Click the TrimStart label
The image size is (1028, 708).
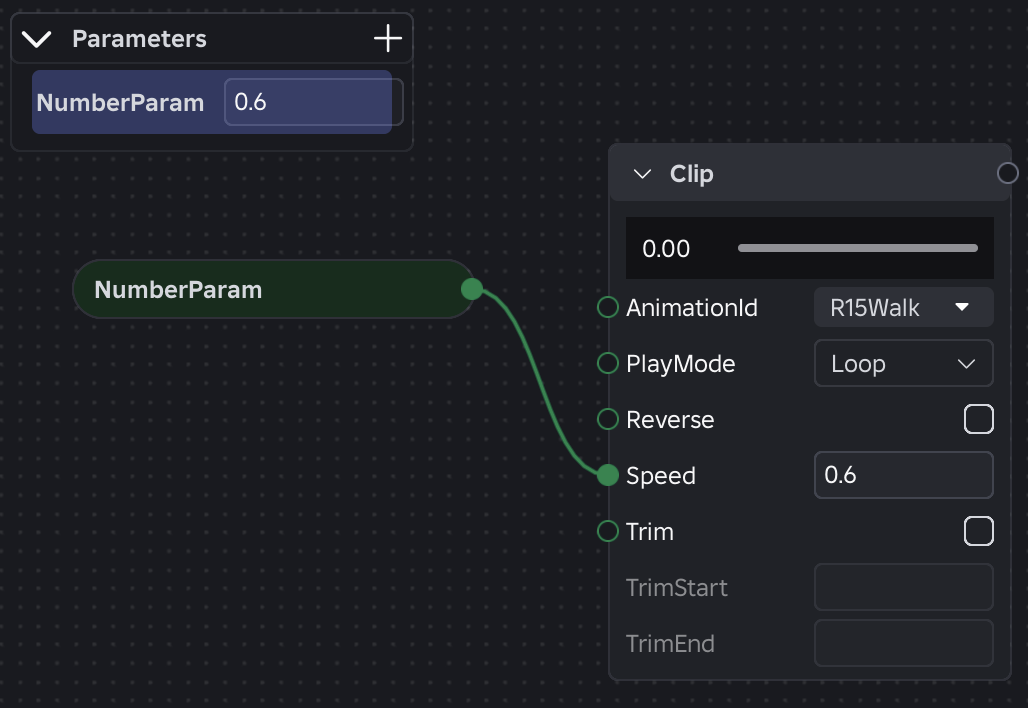coord(677,587)
